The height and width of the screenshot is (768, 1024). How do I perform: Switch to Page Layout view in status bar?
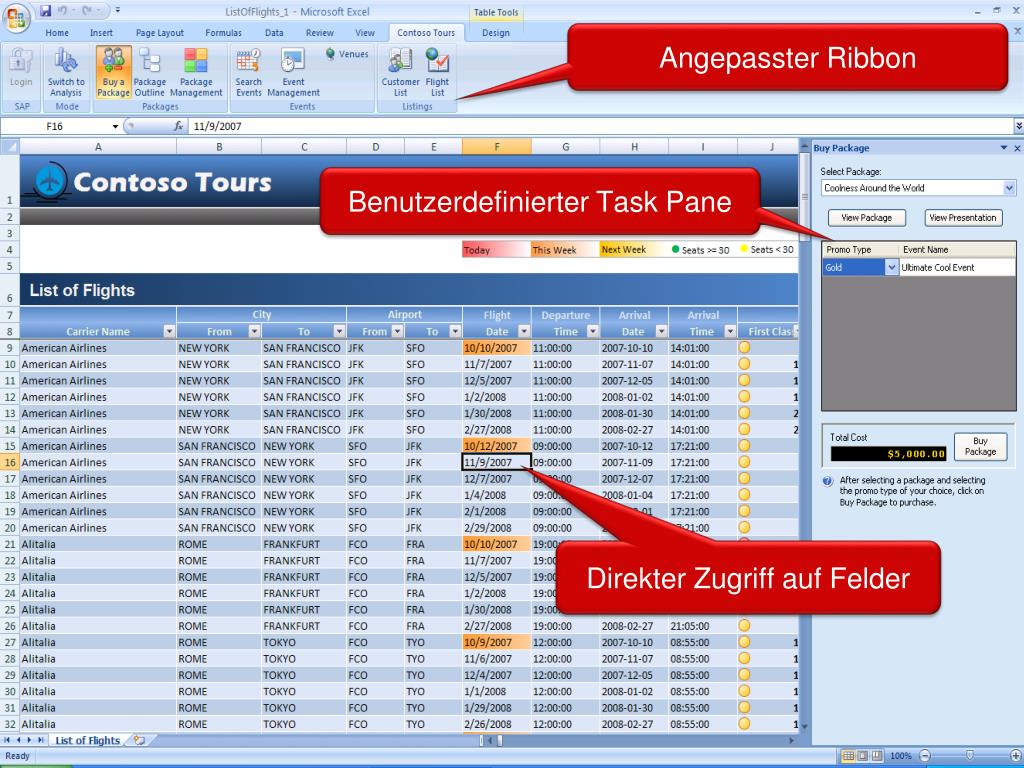(x=862, y=756)
